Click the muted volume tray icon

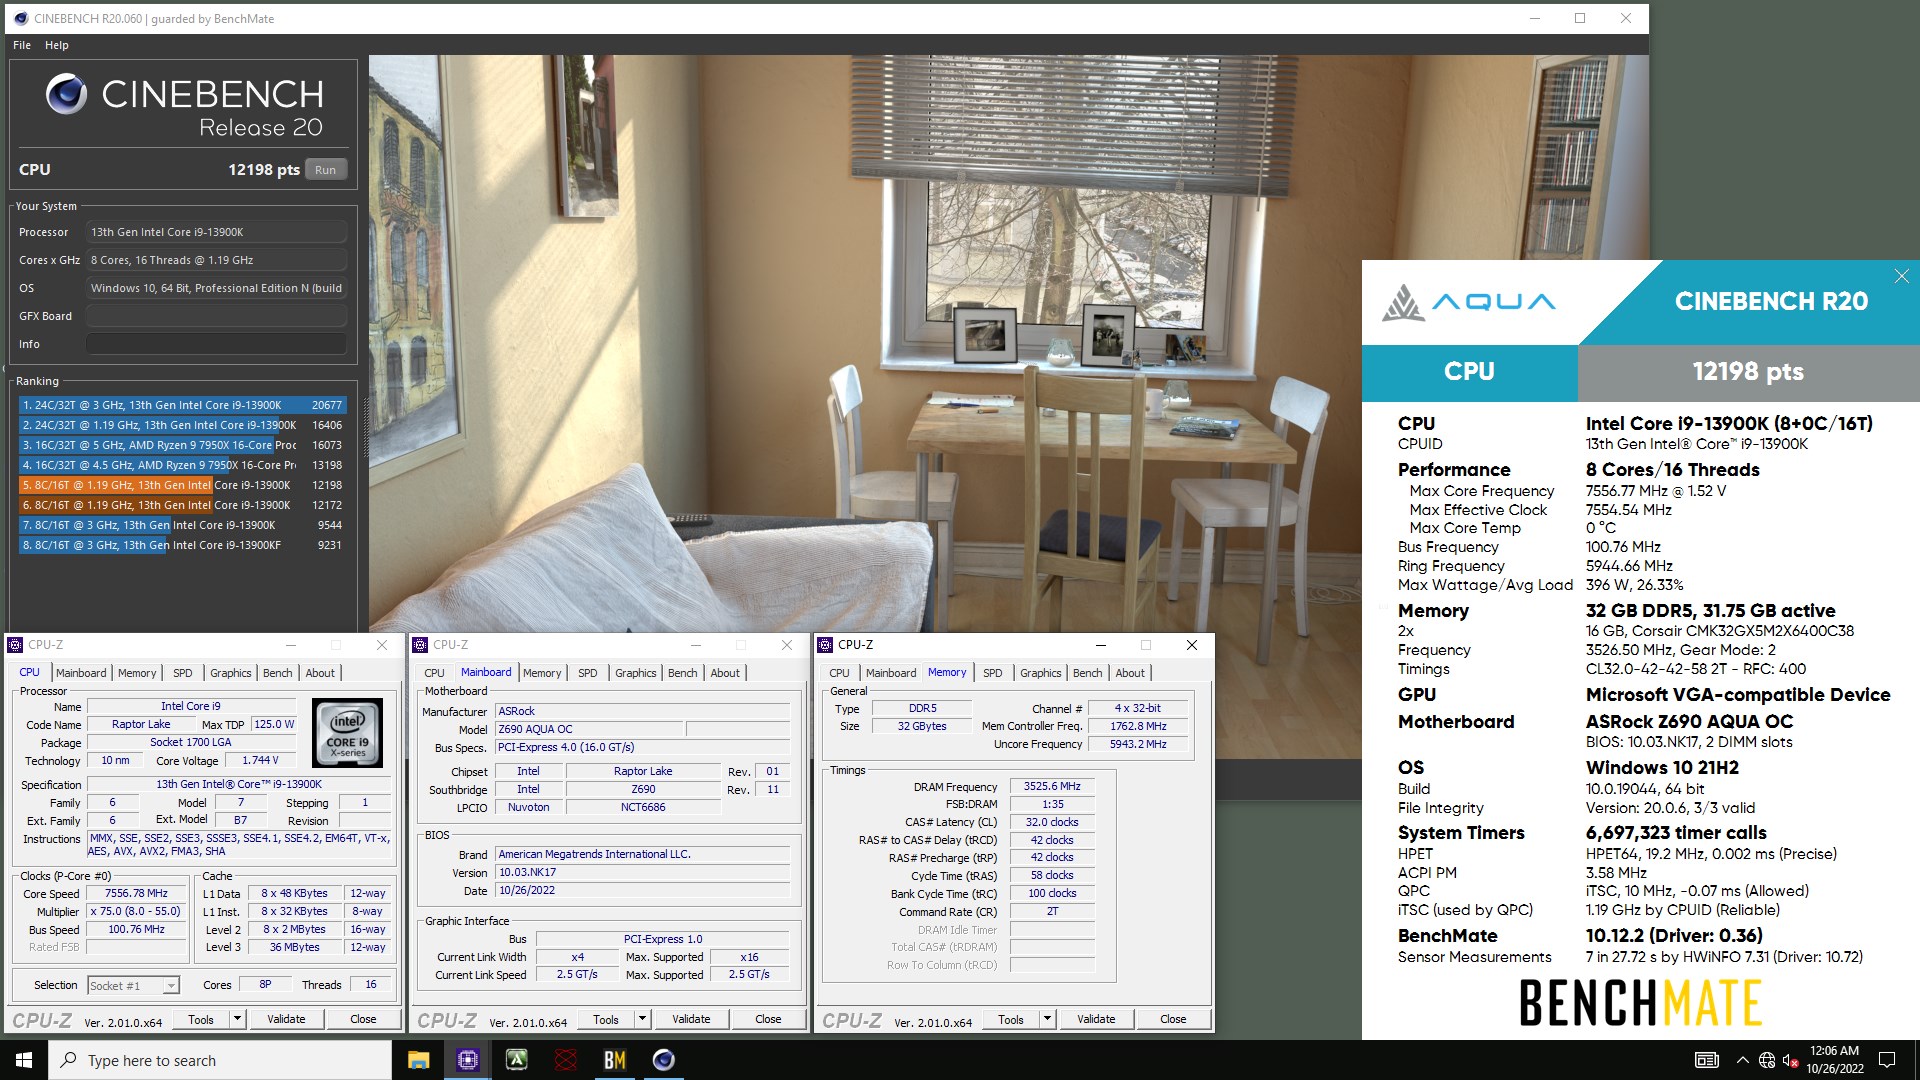[x=1790, y=1060]
